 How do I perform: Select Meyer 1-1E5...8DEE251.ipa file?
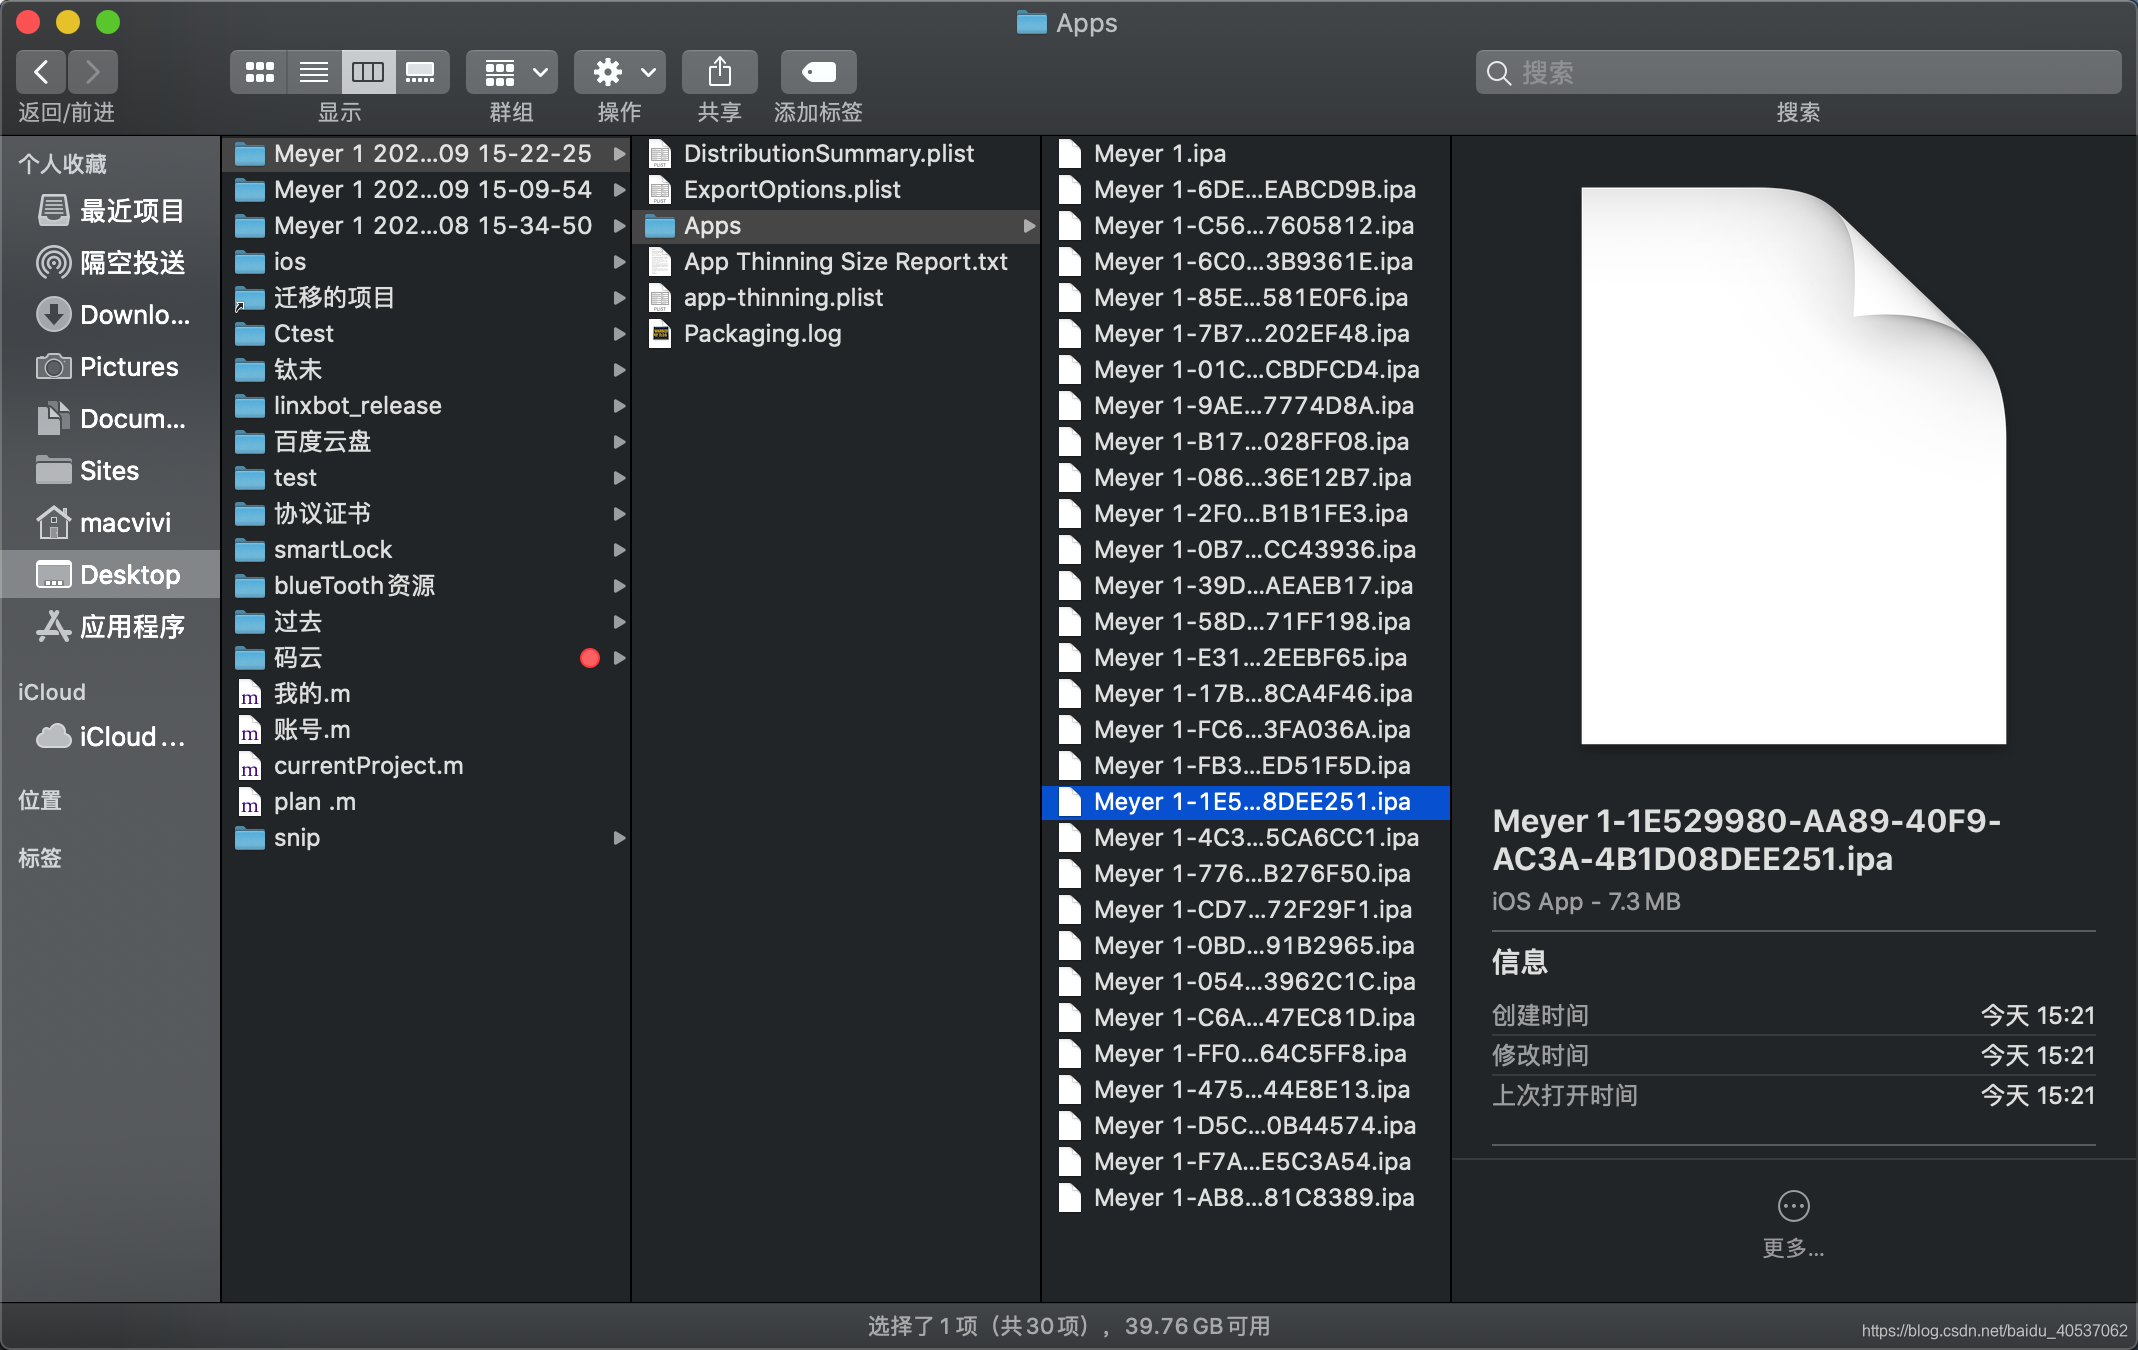pyautogui.click(x=1252, y=803)
